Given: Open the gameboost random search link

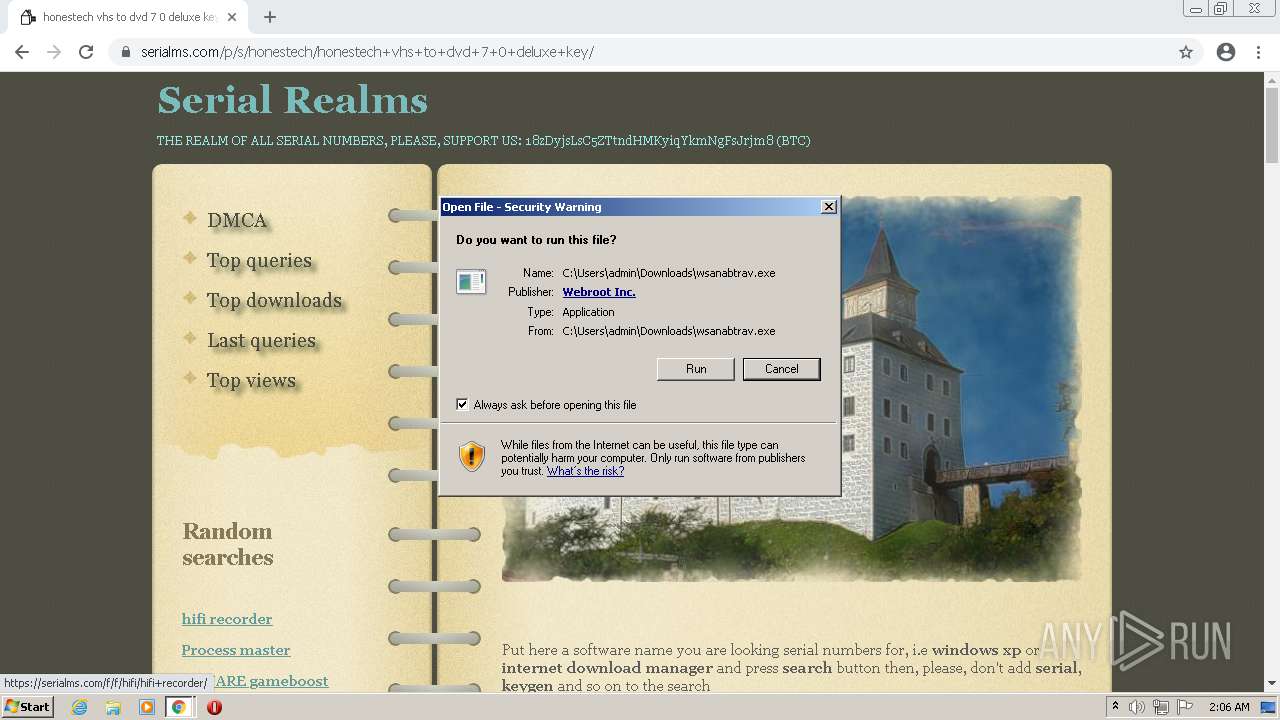Looking at the screenshot, I should tap(270, 681).
